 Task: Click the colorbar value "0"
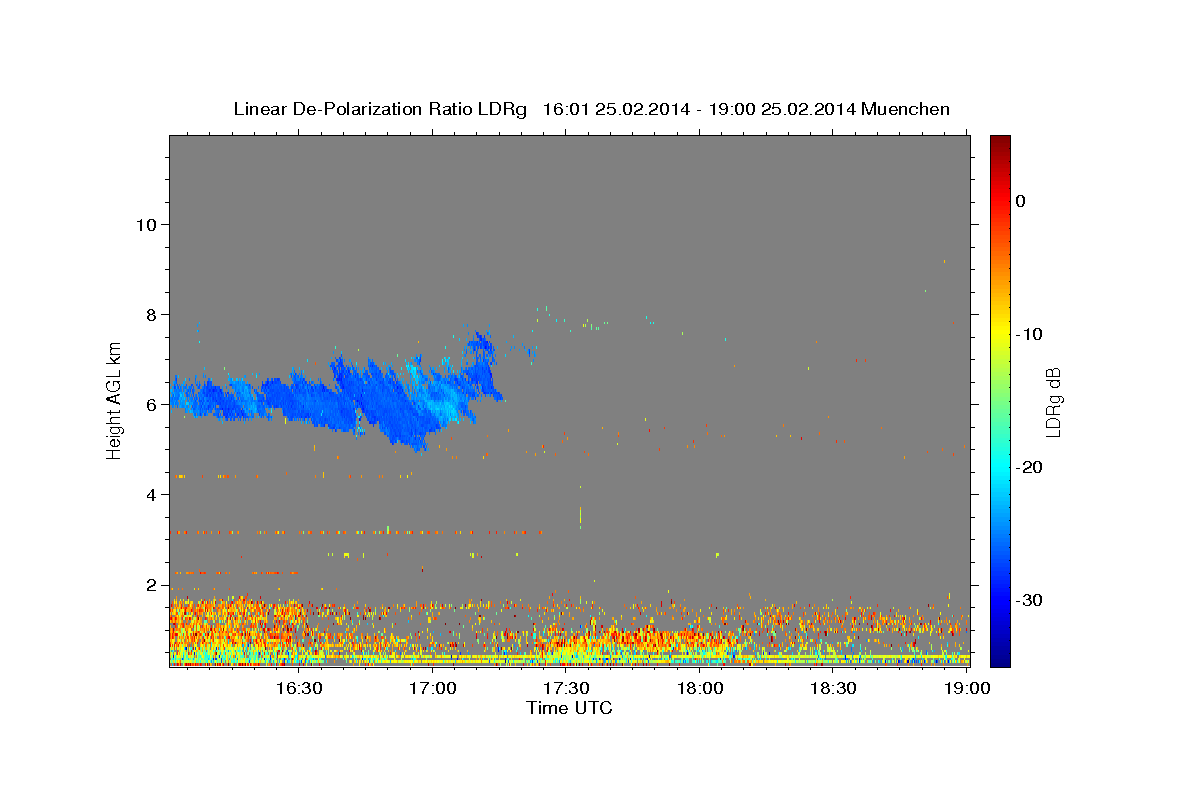pyautogui.click(x=1020, y=201)
